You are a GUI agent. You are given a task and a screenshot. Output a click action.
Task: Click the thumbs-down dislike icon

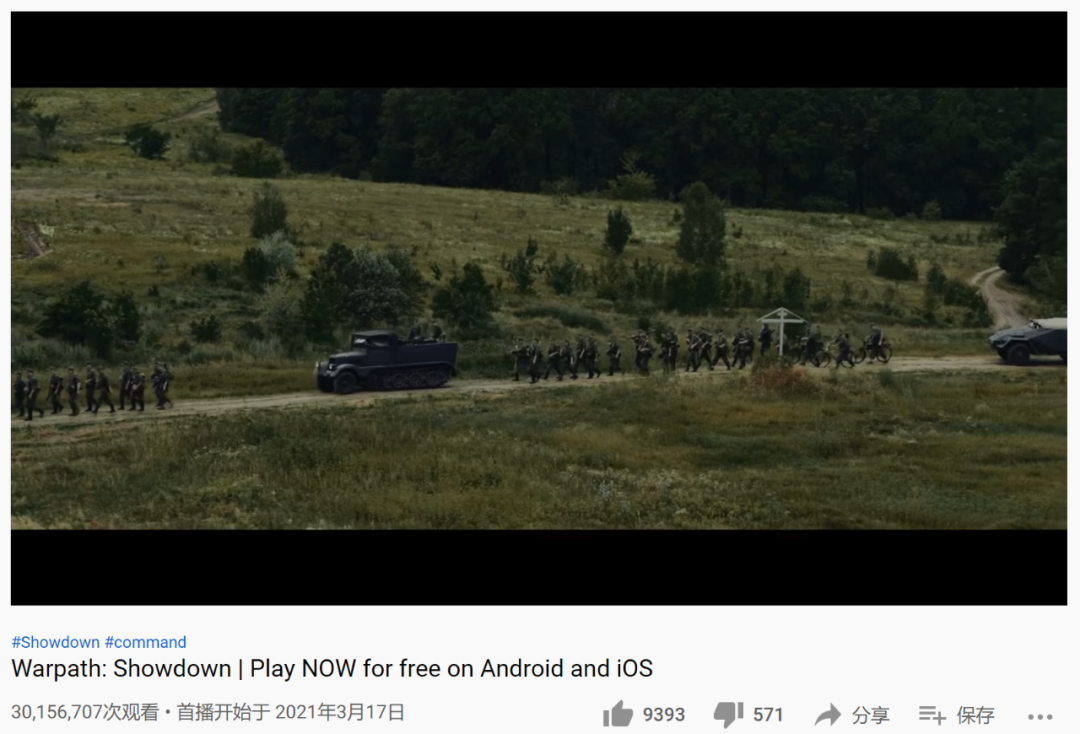point(729,715)
